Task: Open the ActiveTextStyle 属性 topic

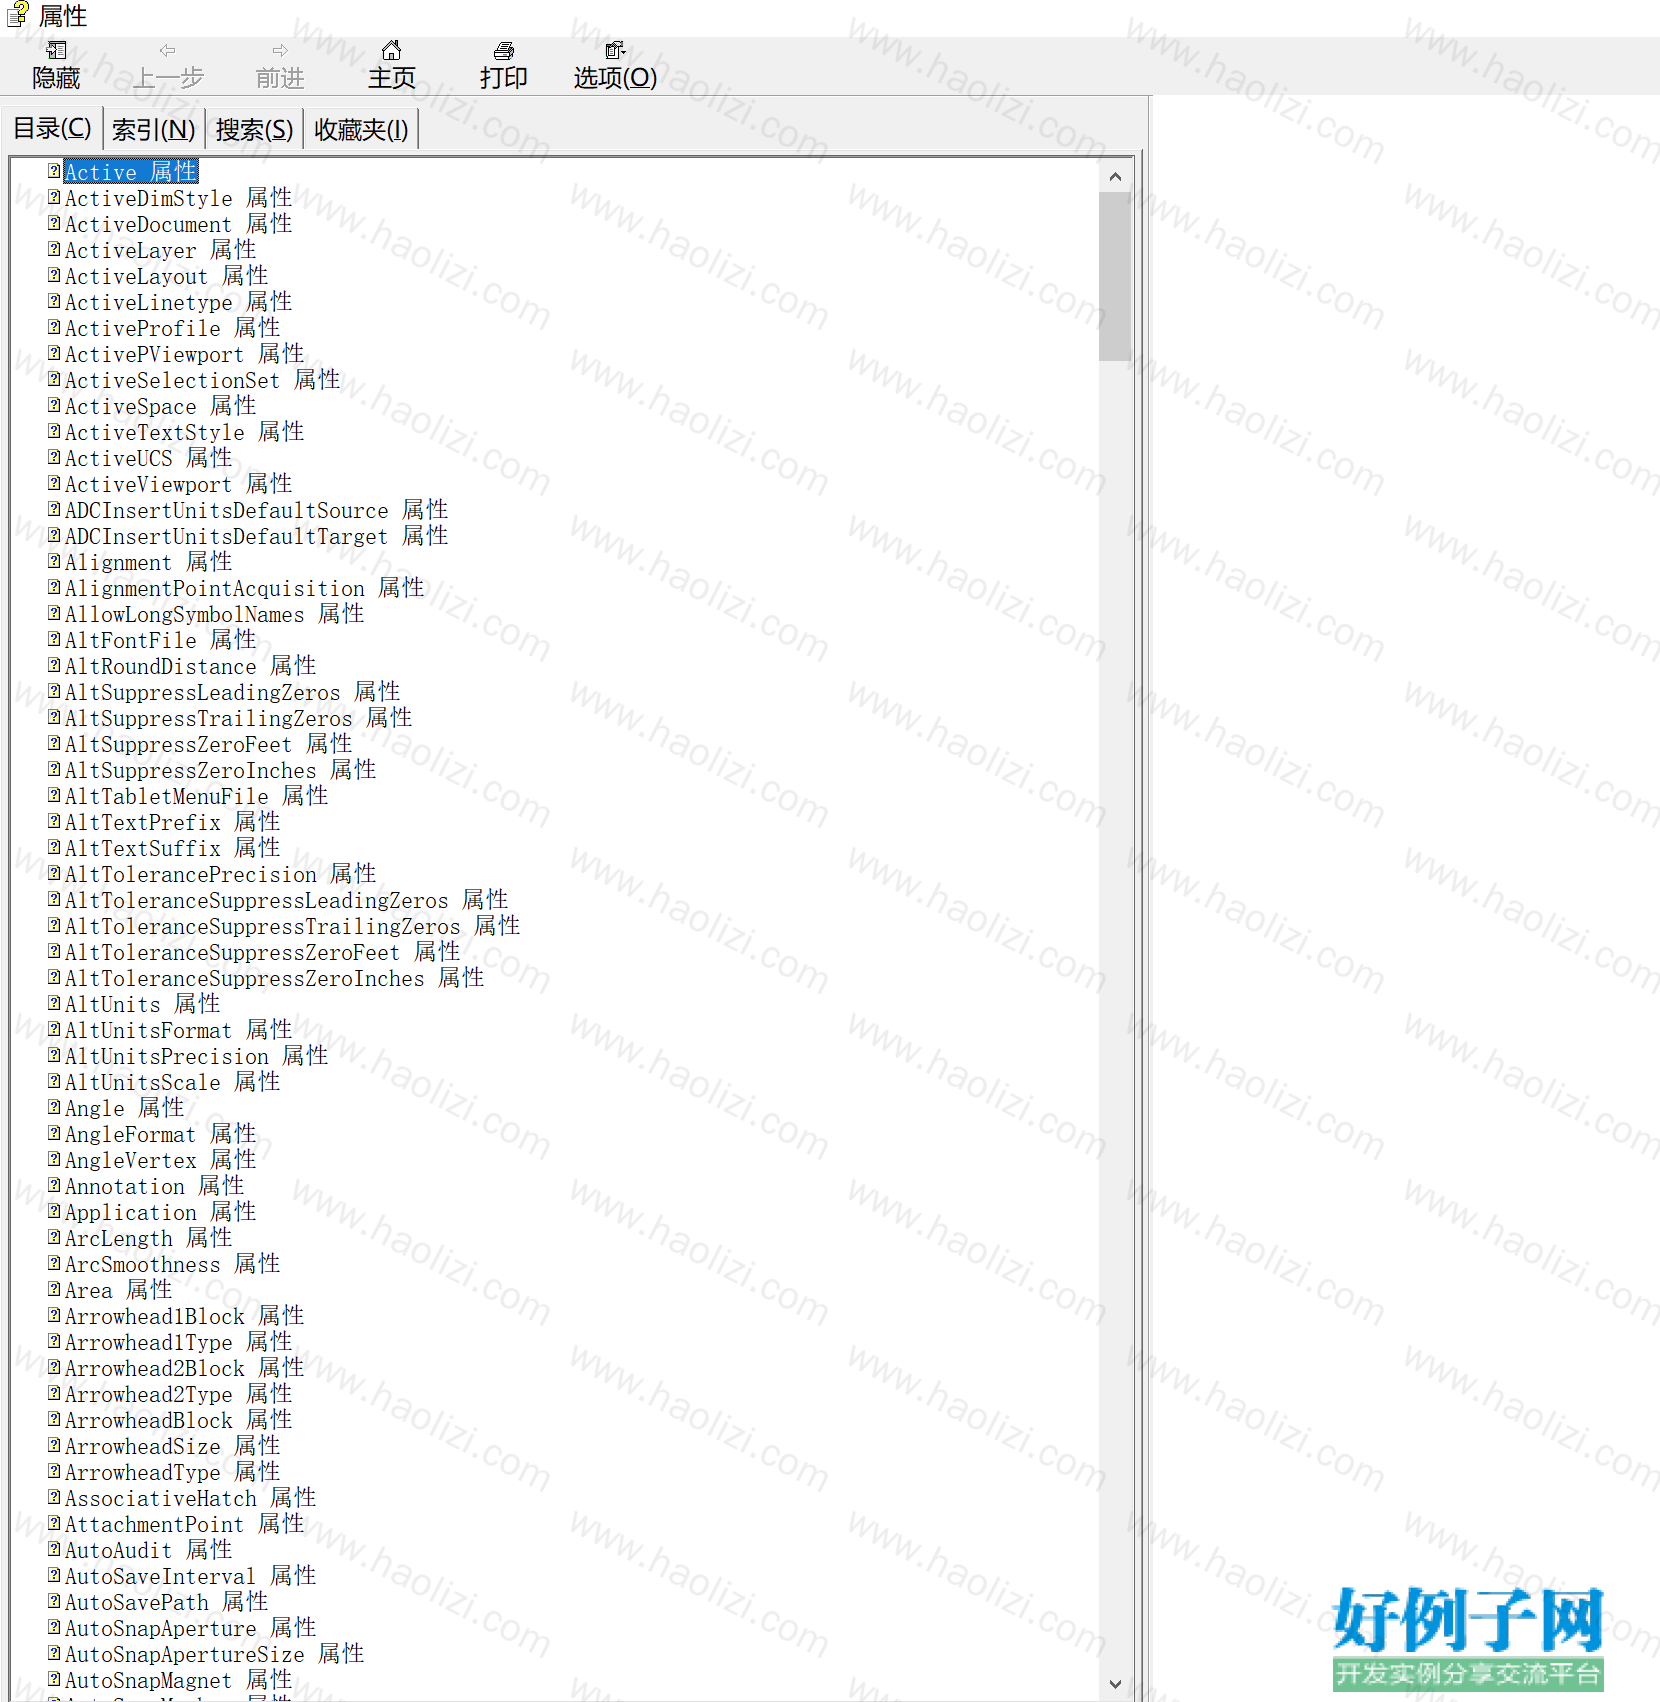Action: 184,432
